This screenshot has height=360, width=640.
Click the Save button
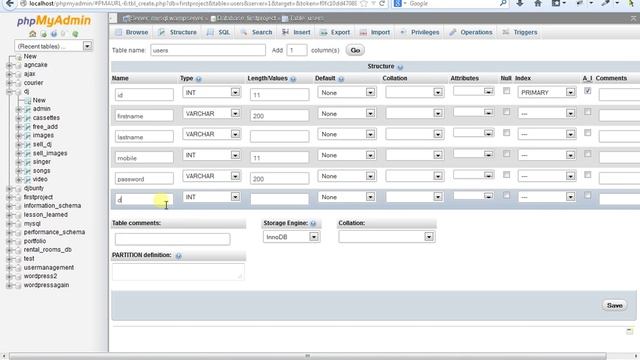(614, 305)
